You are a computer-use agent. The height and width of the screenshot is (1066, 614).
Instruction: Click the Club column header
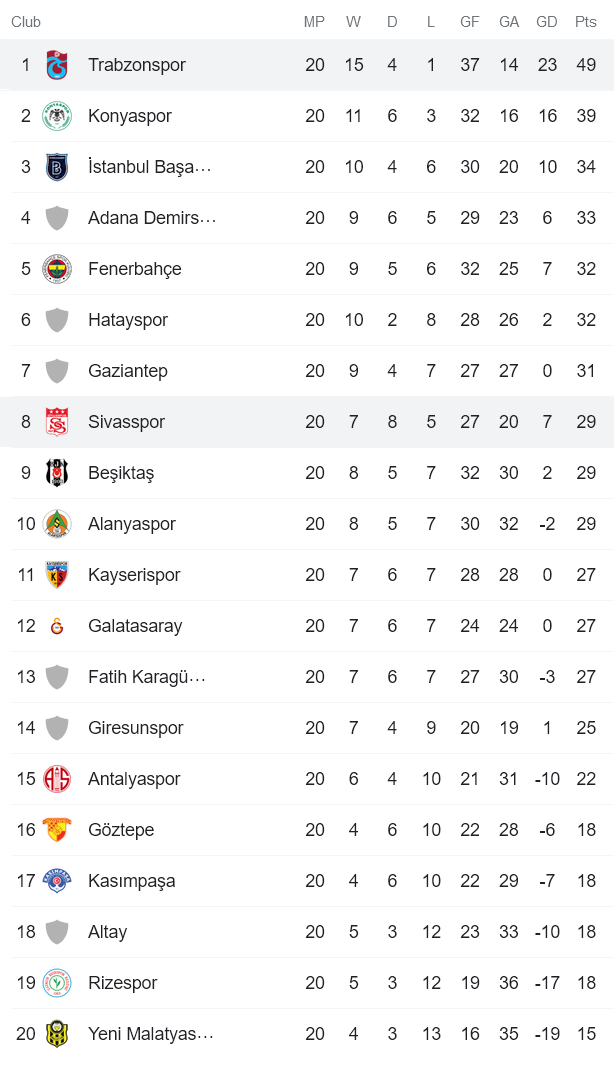tap(26, 20)
